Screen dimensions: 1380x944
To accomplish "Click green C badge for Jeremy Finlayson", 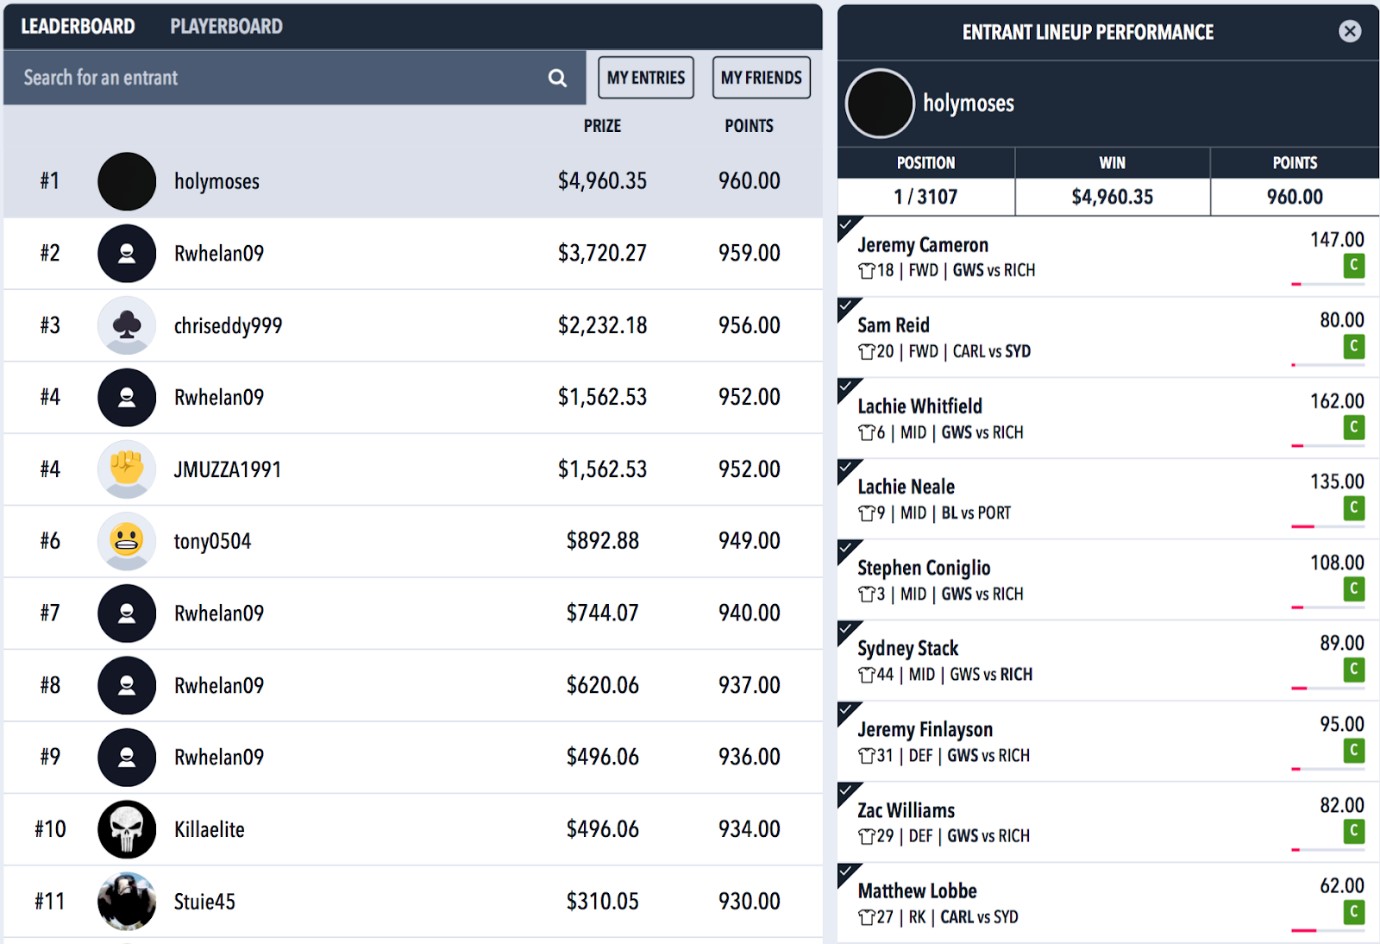I will [1354, 750].
